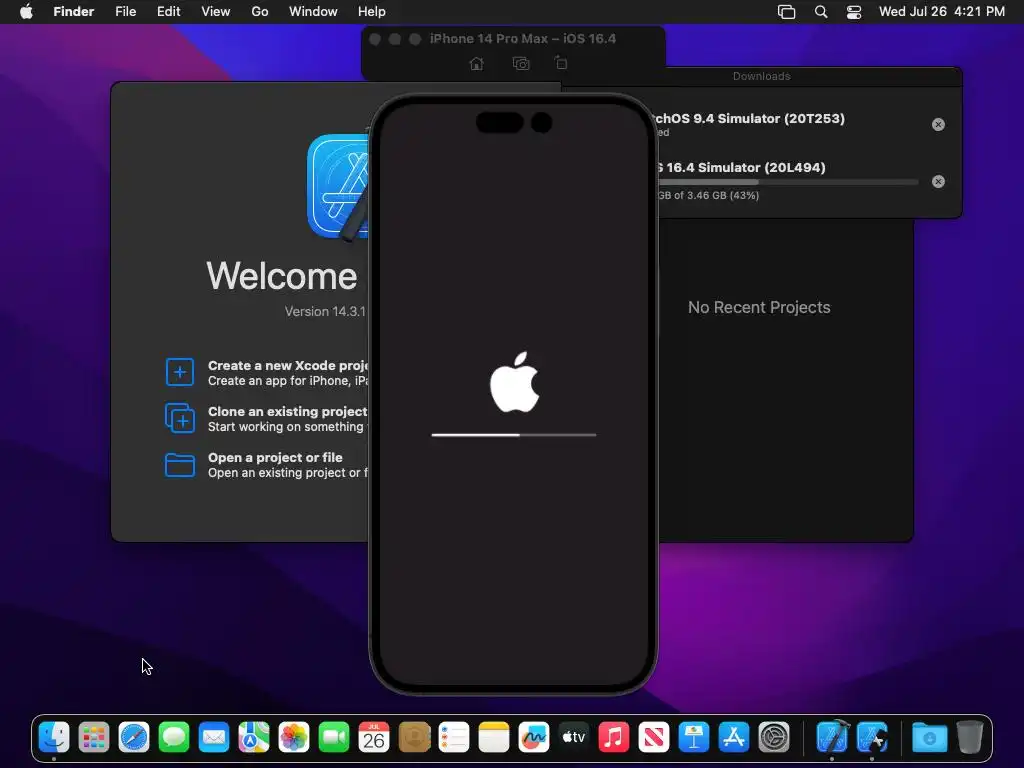Open Notes from the Dock
The image size is (1024, 768).
click(x=494, y=738)
